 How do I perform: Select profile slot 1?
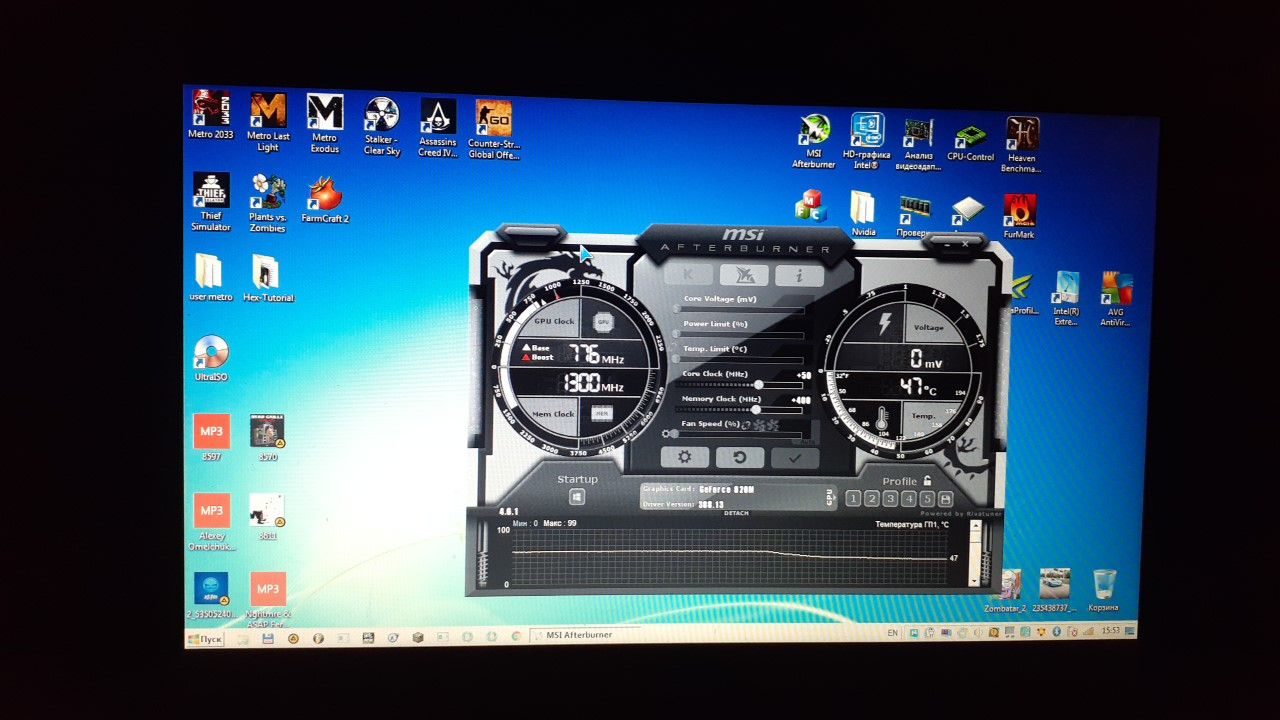[853, 498]
